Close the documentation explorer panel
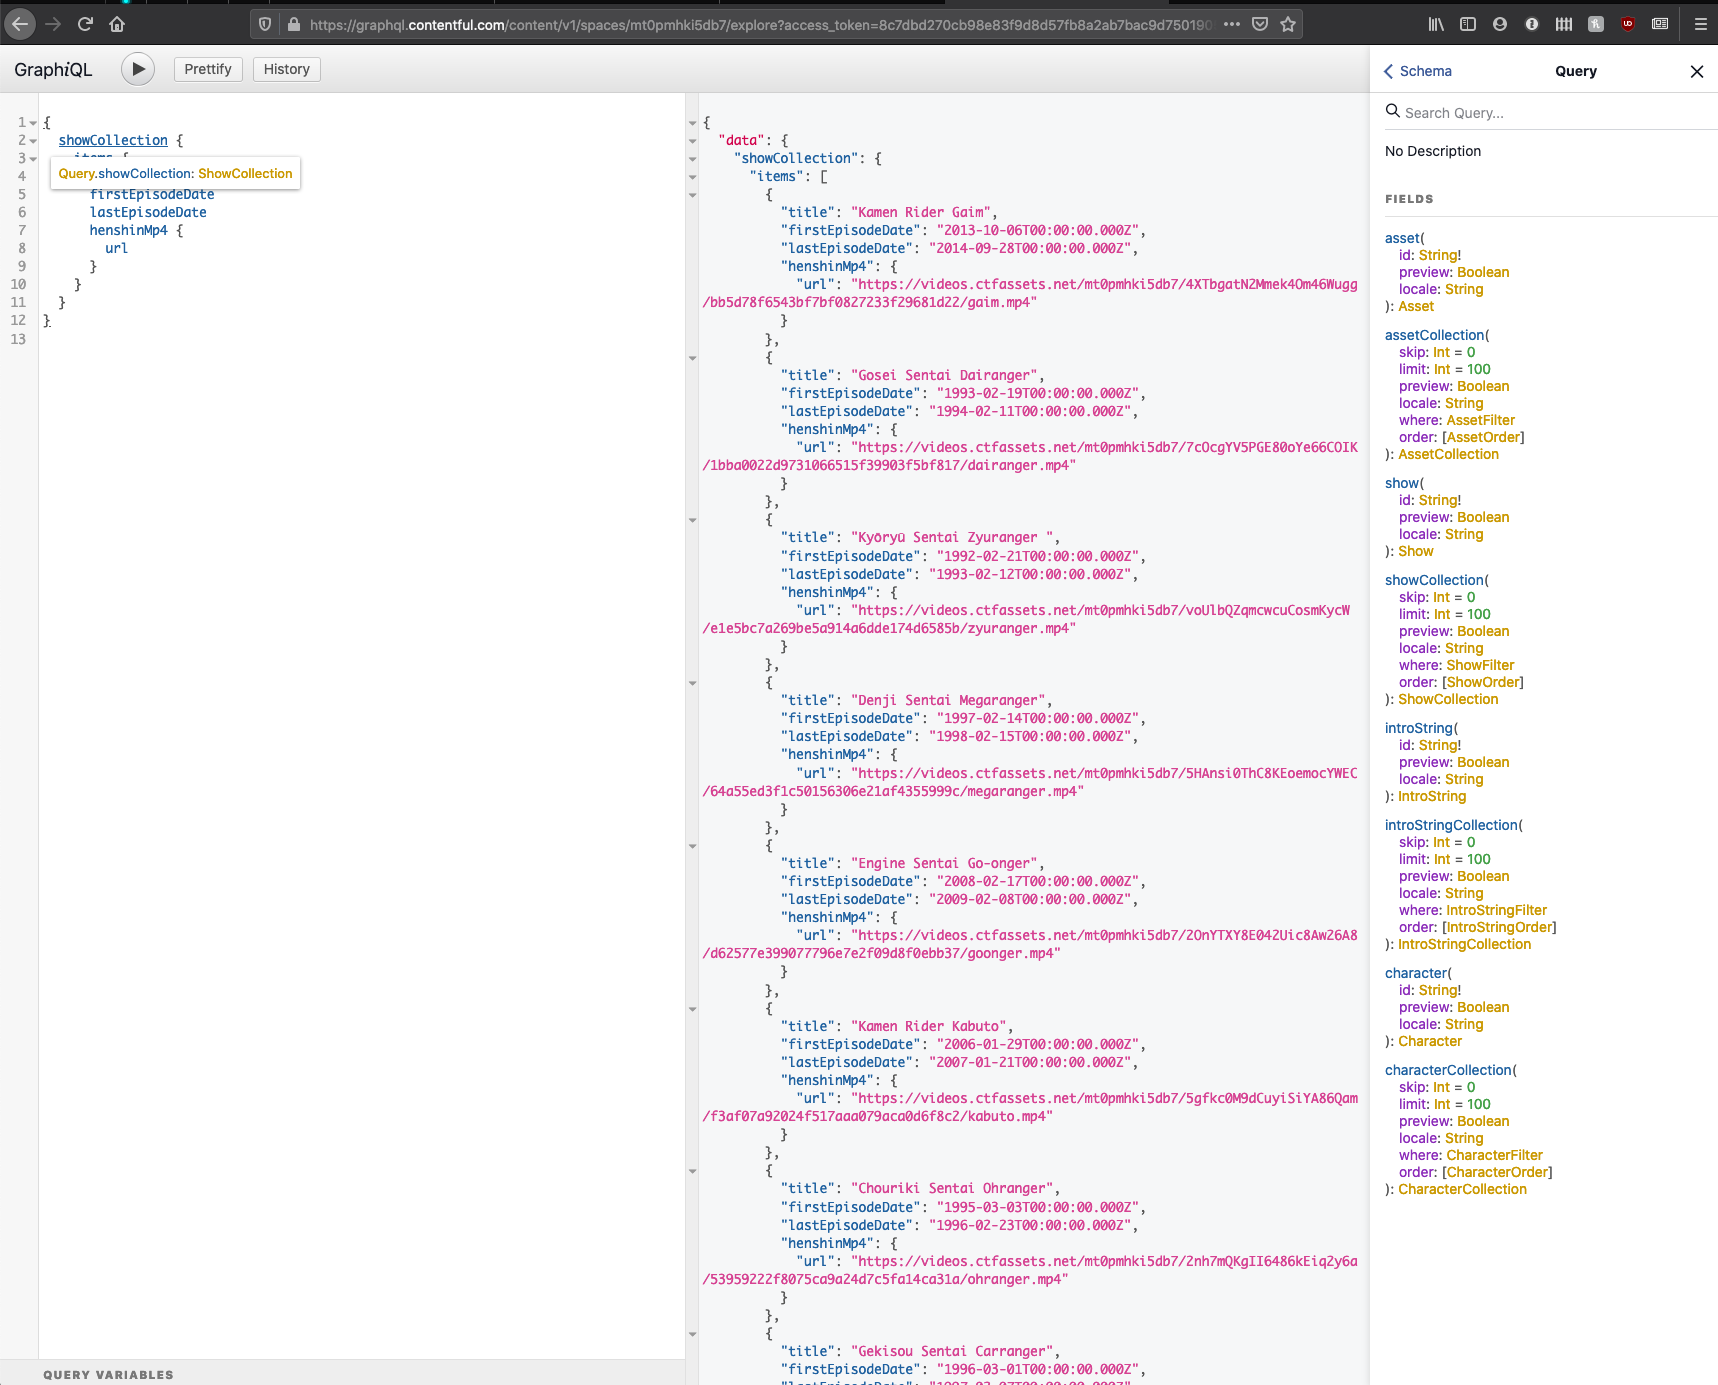1718x1385 pixels. 1696,71
